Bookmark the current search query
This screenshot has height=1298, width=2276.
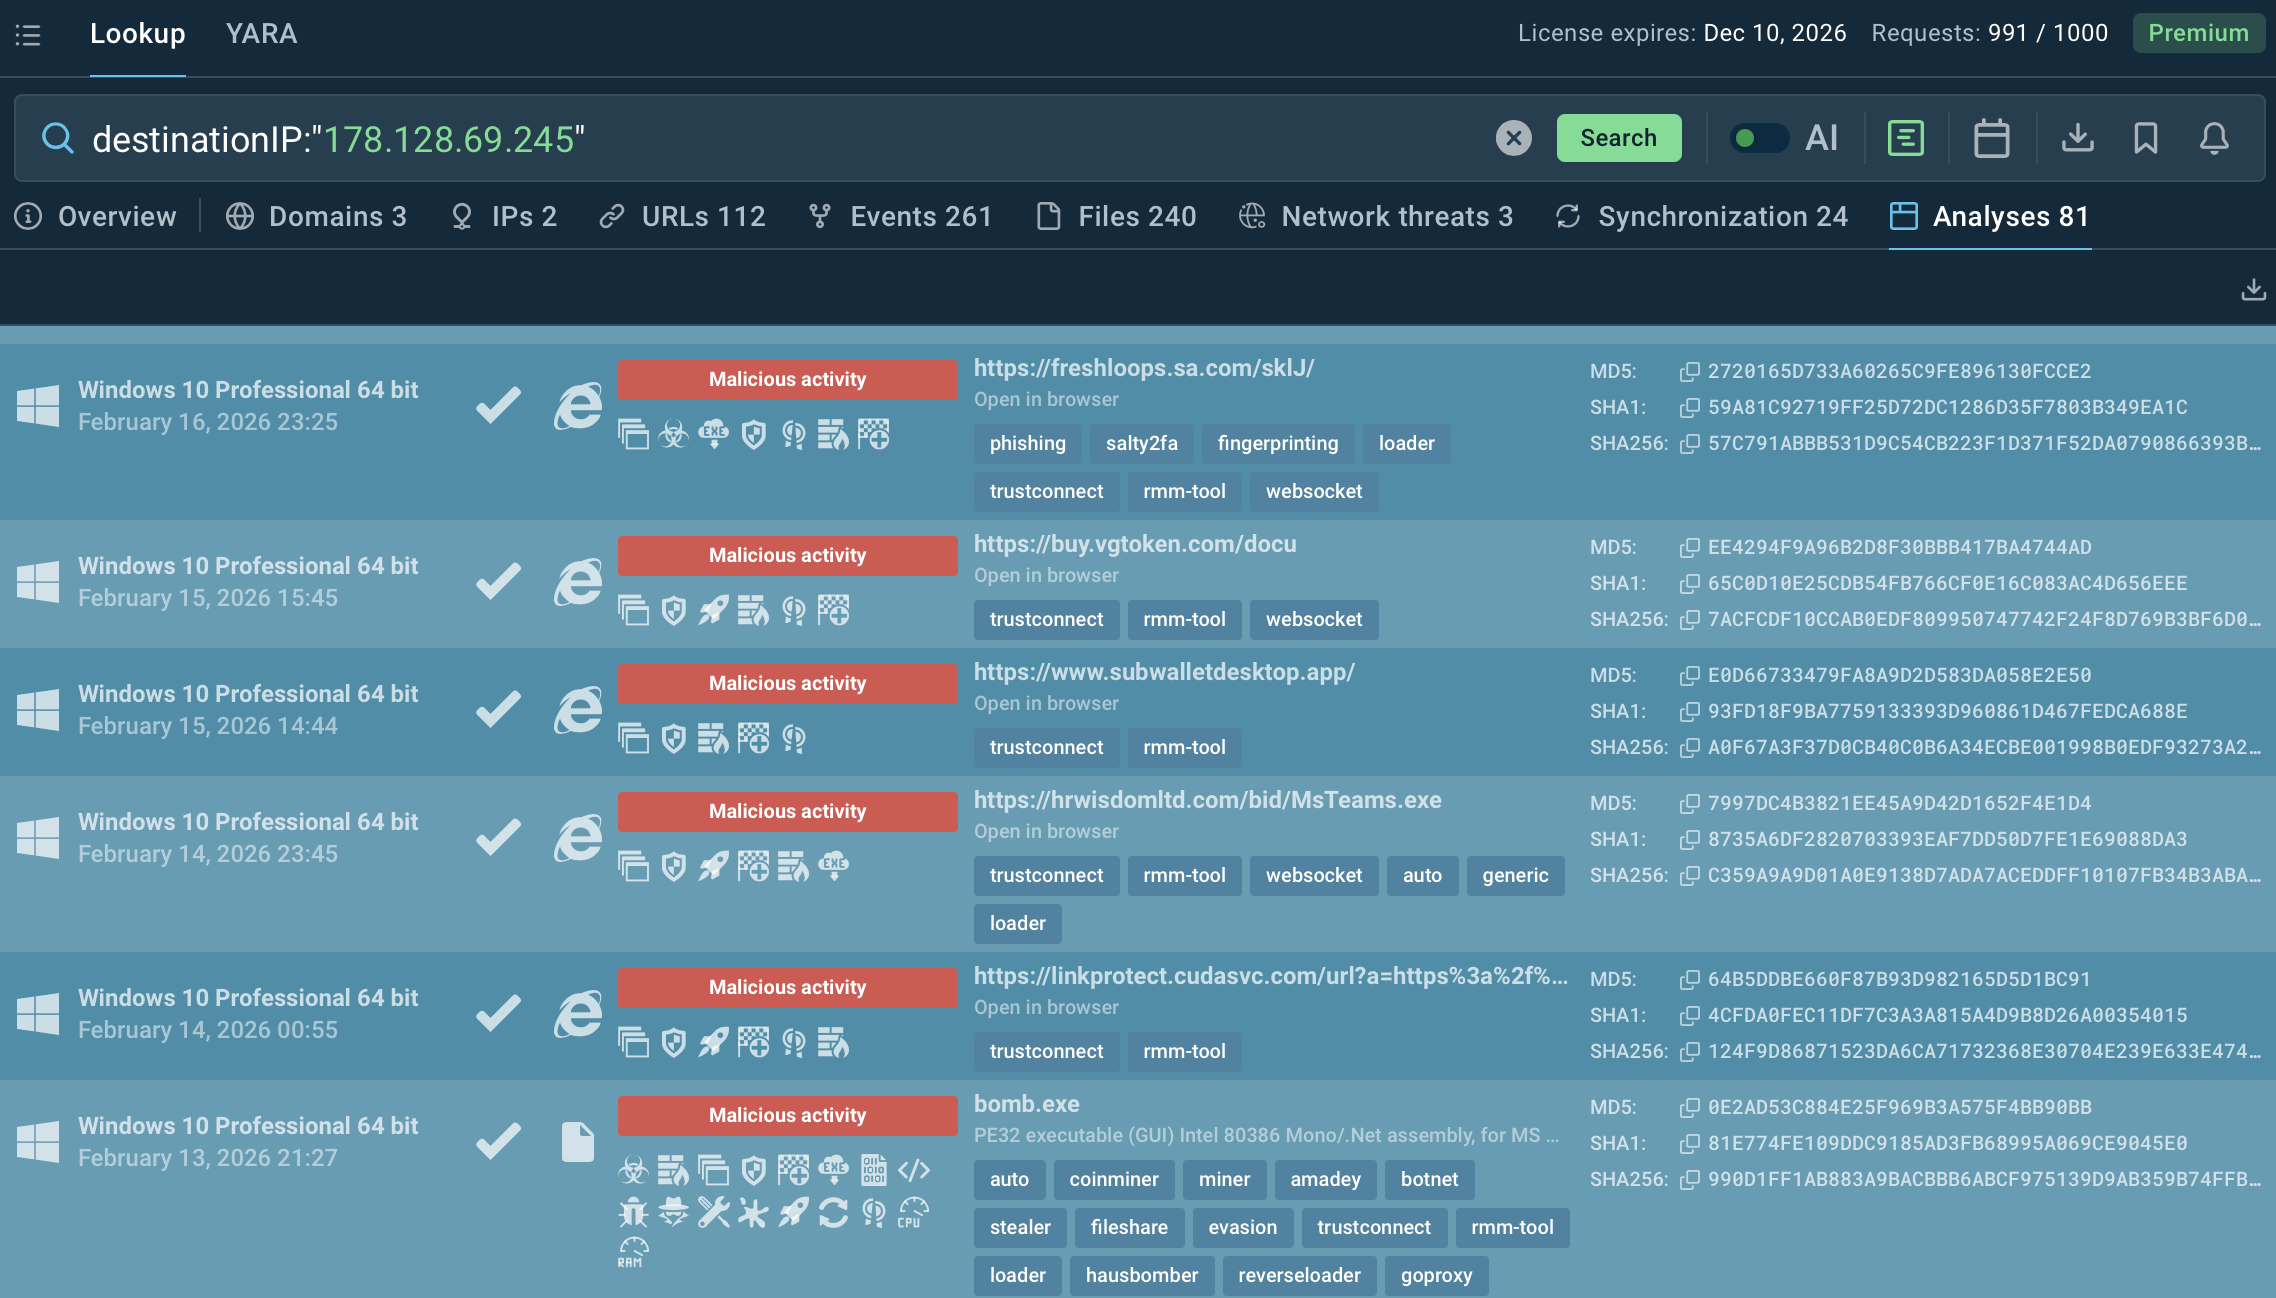tap(2146, 139)
